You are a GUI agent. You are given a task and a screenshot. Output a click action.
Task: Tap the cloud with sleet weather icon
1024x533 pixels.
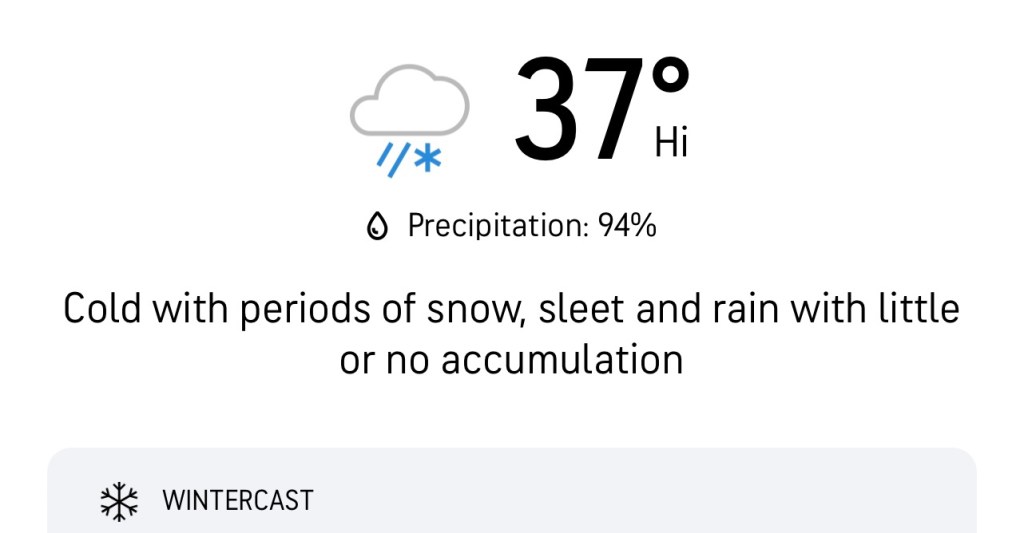click(x=409, y=120)
